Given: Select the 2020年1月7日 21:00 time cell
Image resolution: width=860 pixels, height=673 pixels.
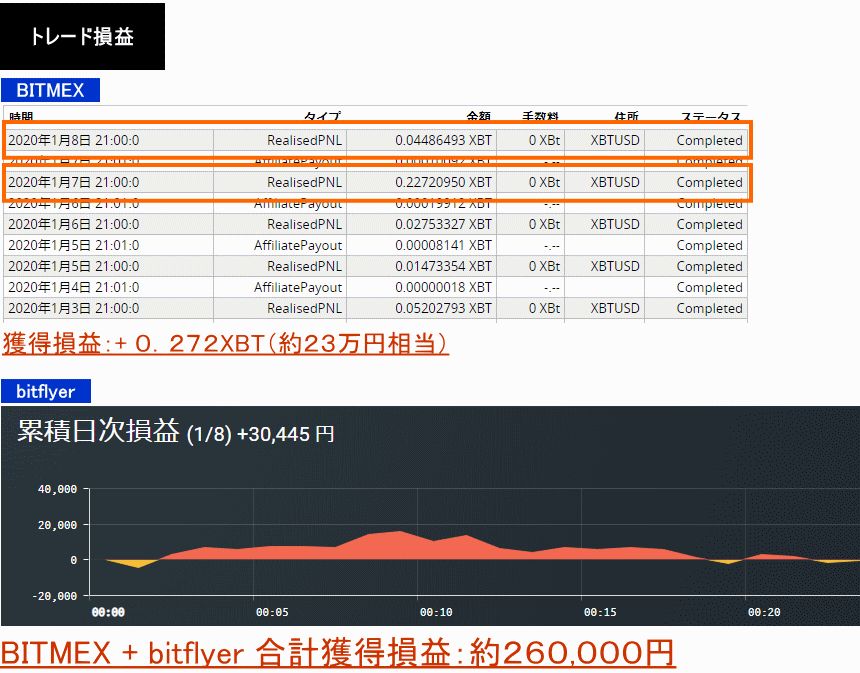Looking at the screenshot, I should point(74,182).
